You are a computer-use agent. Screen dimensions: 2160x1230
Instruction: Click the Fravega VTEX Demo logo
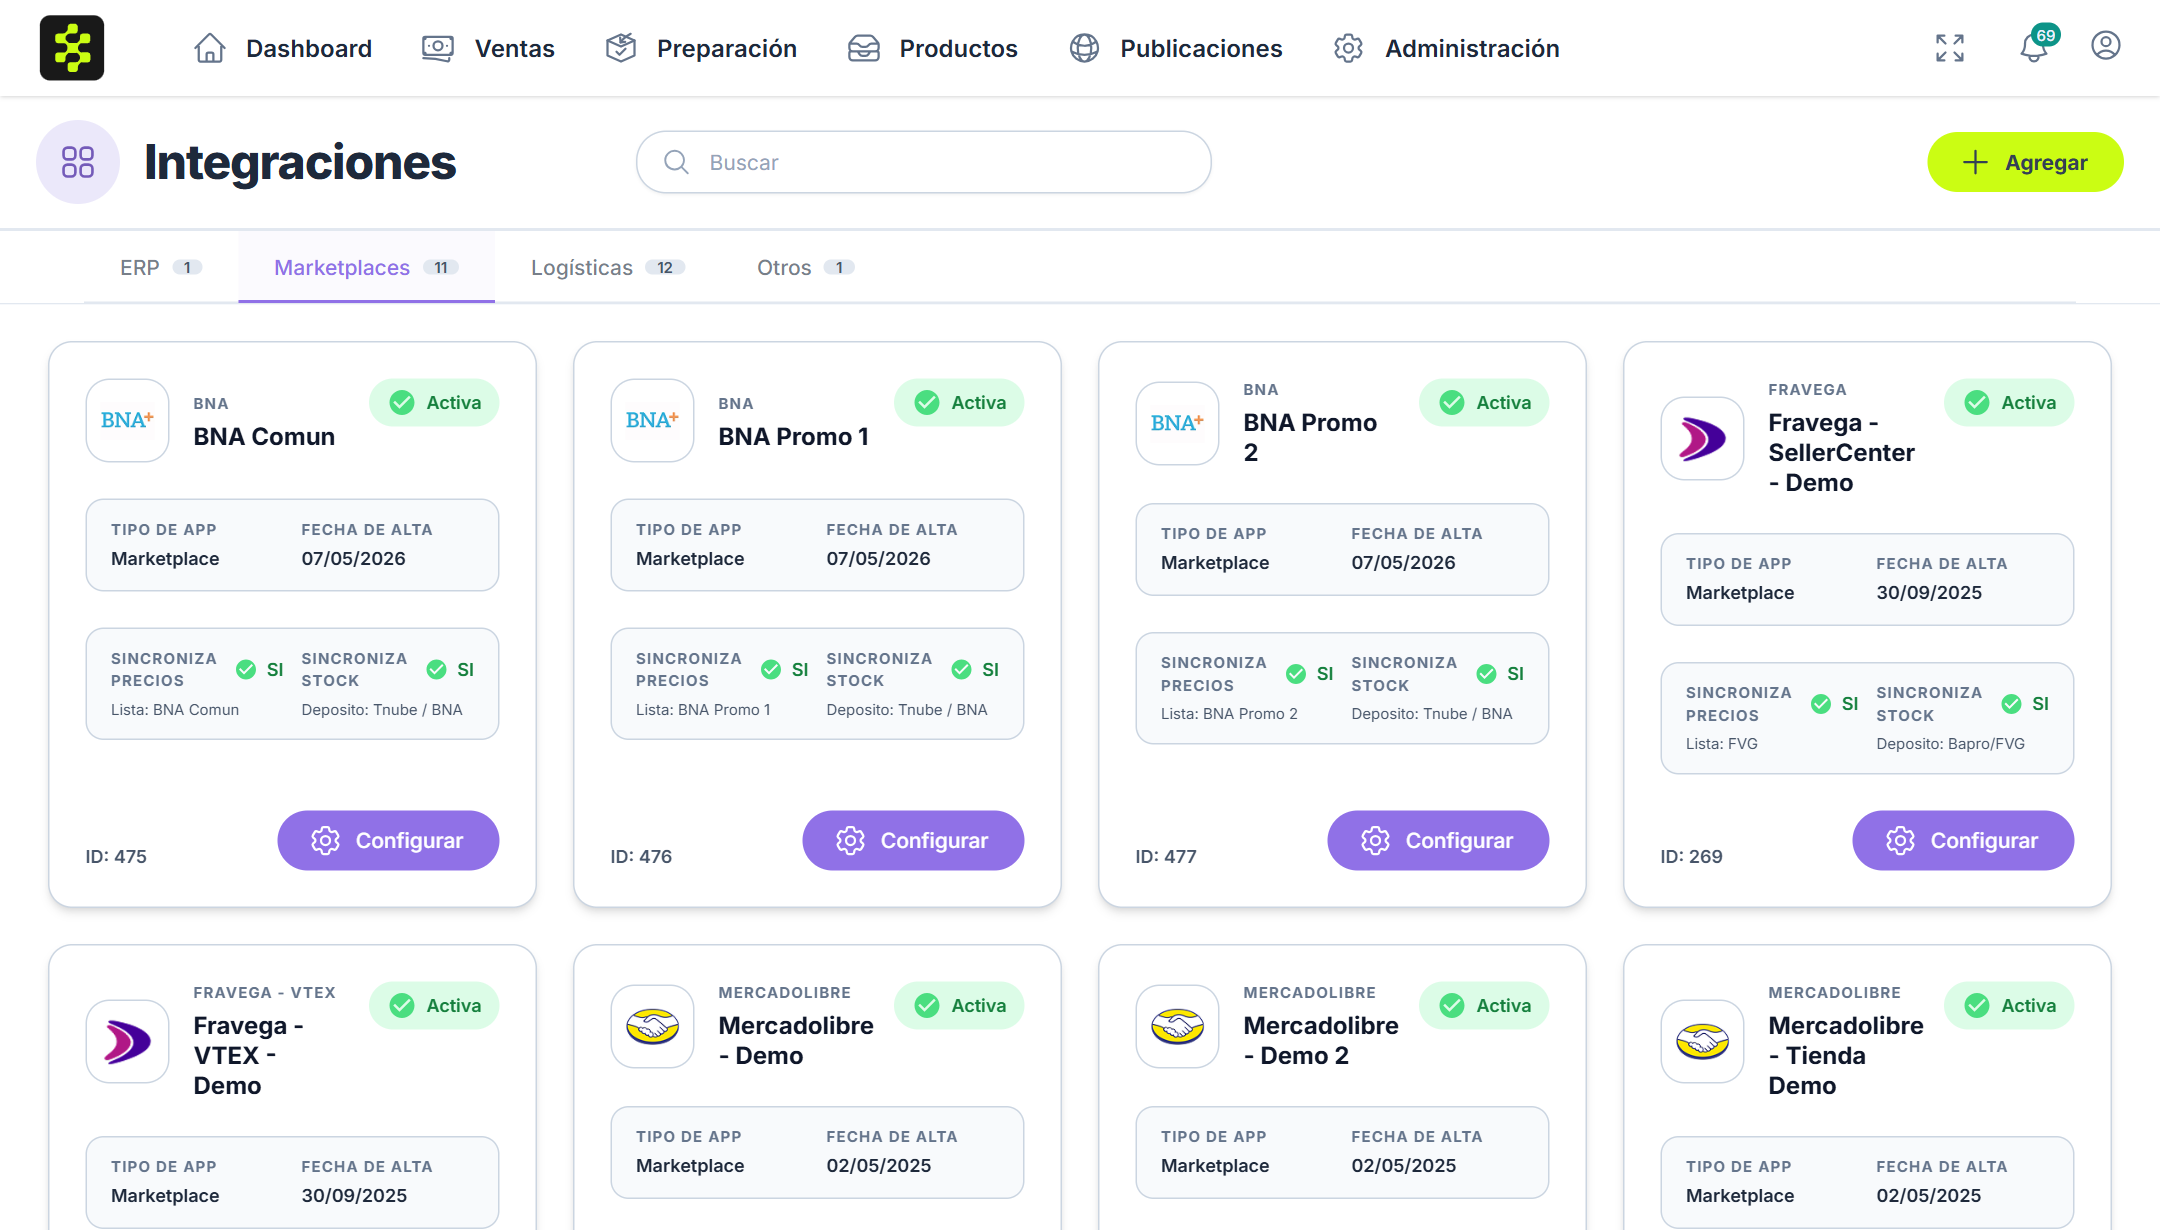pyautogui.click(x=127, y=1041)
